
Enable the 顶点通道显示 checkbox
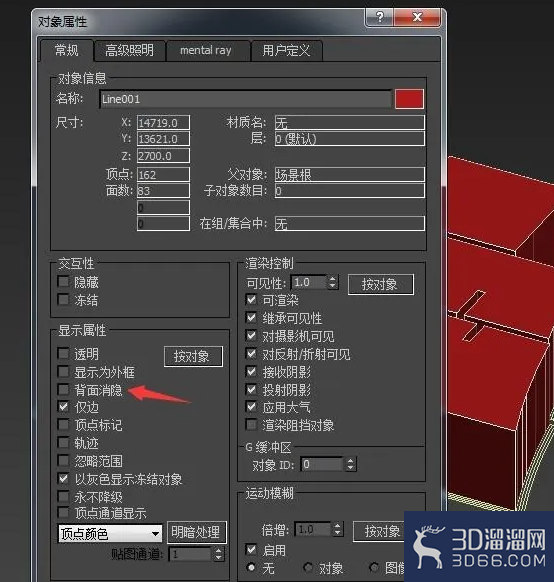[63, 513]
